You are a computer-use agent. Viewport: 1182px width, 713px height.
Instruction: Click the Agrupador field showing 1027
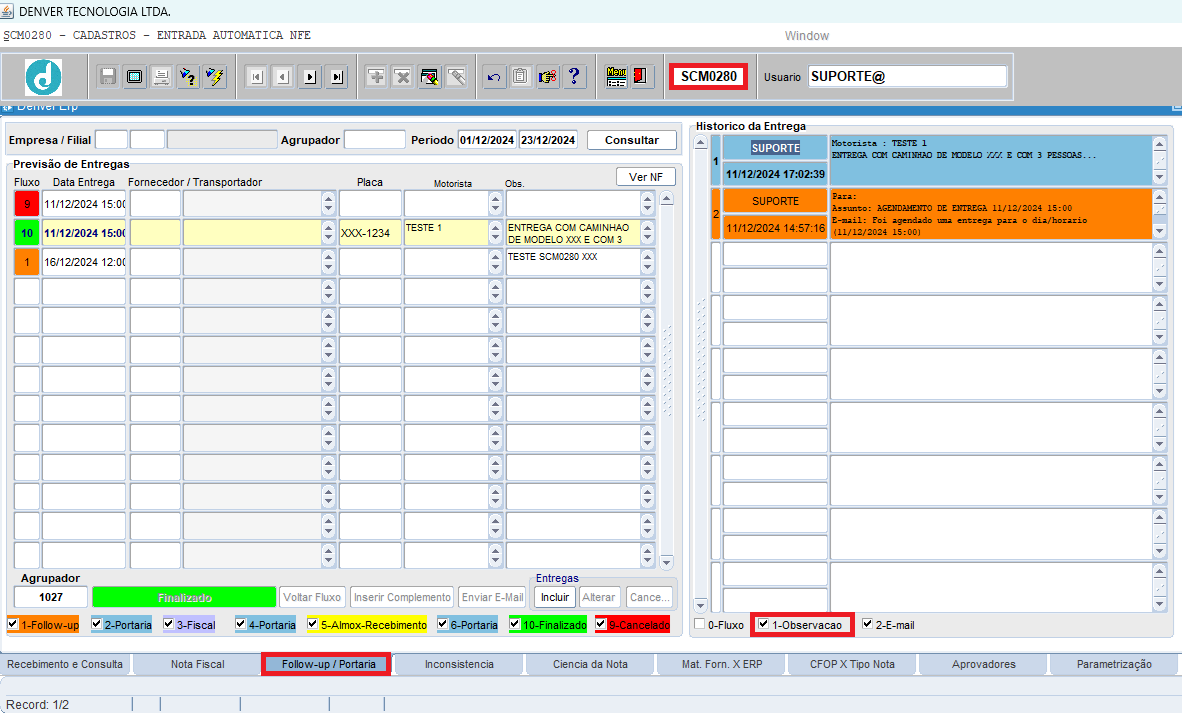[x=51, y=597]
